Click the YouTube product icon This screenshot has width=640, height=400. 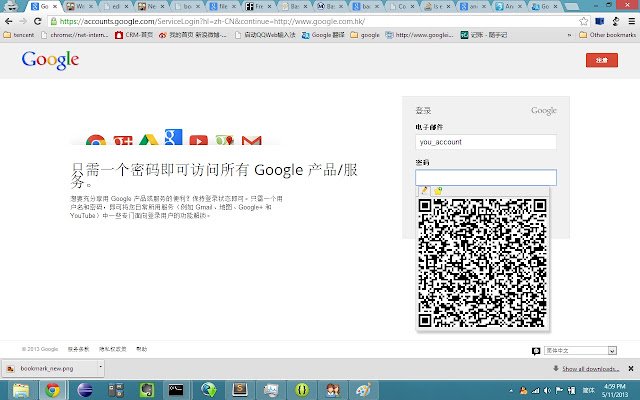pos(199,140)
